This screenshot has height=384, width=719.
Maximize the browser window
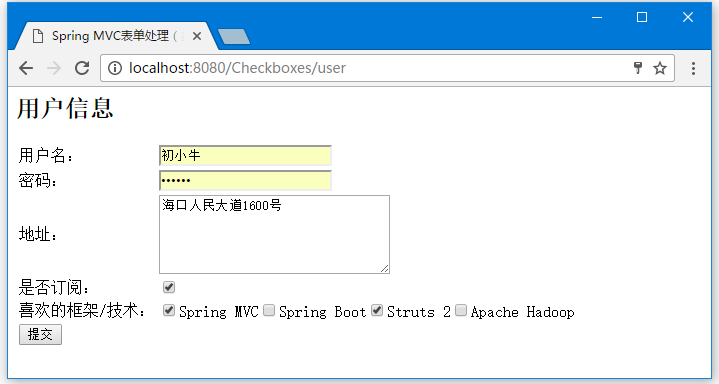[642, 17]
